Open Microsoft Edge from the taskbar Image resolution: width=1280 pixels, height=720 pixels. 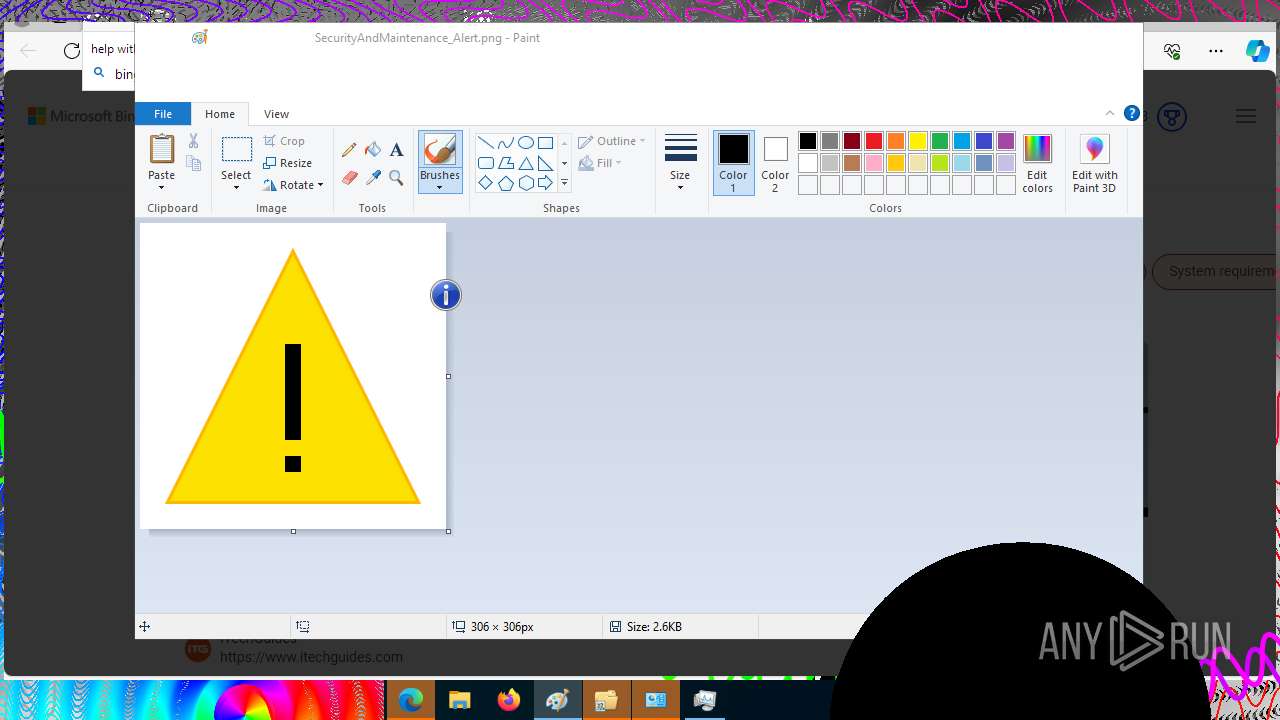pyautogui.click(x=411, y=700)
